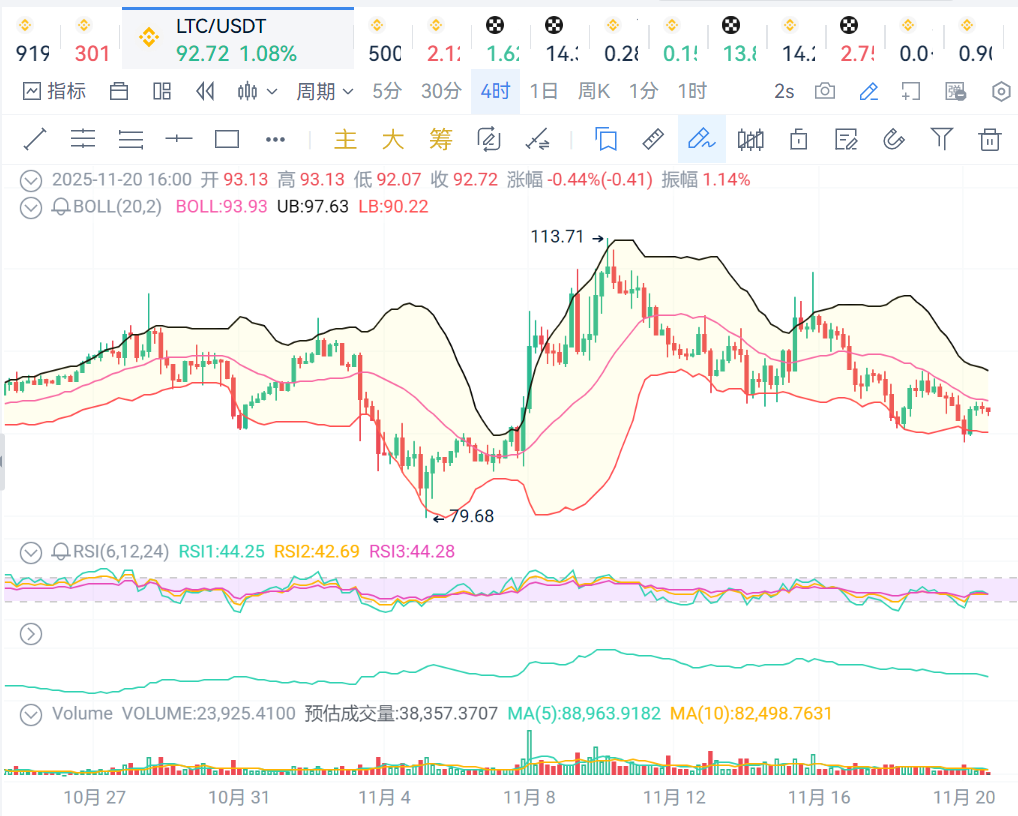Viewport: 1018px width, 816px height.
Task: Select the trend line drawing tool
Action: point(35,139)
